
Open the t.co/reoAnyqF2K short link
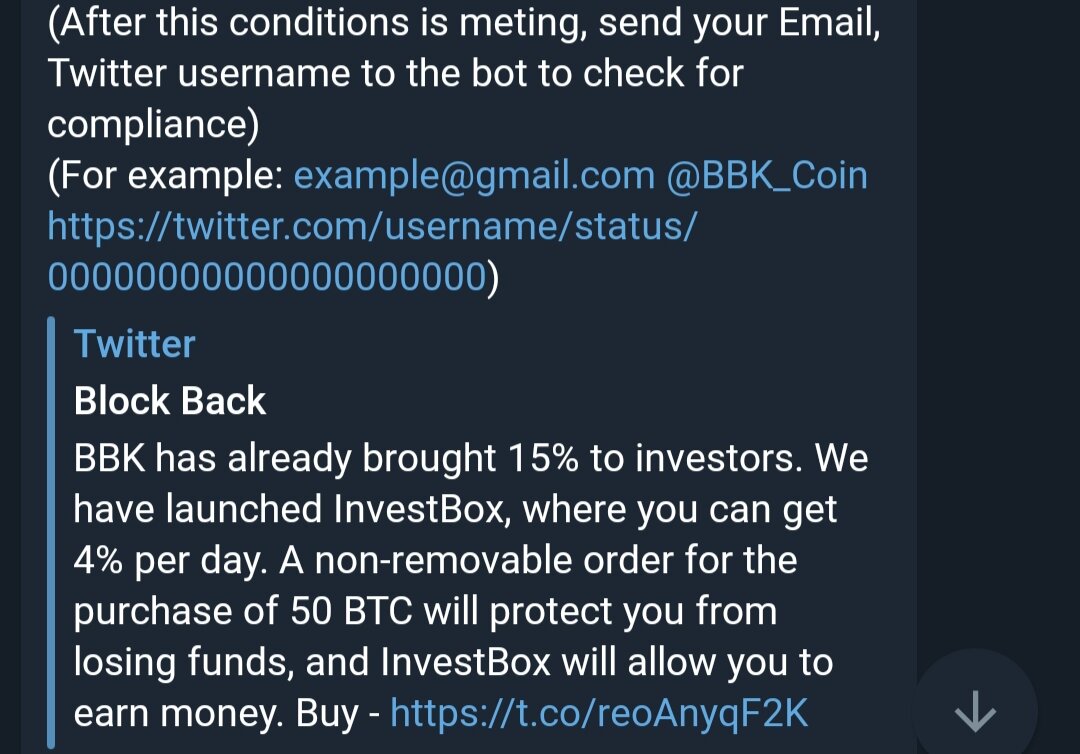click(x=599, y=713)
